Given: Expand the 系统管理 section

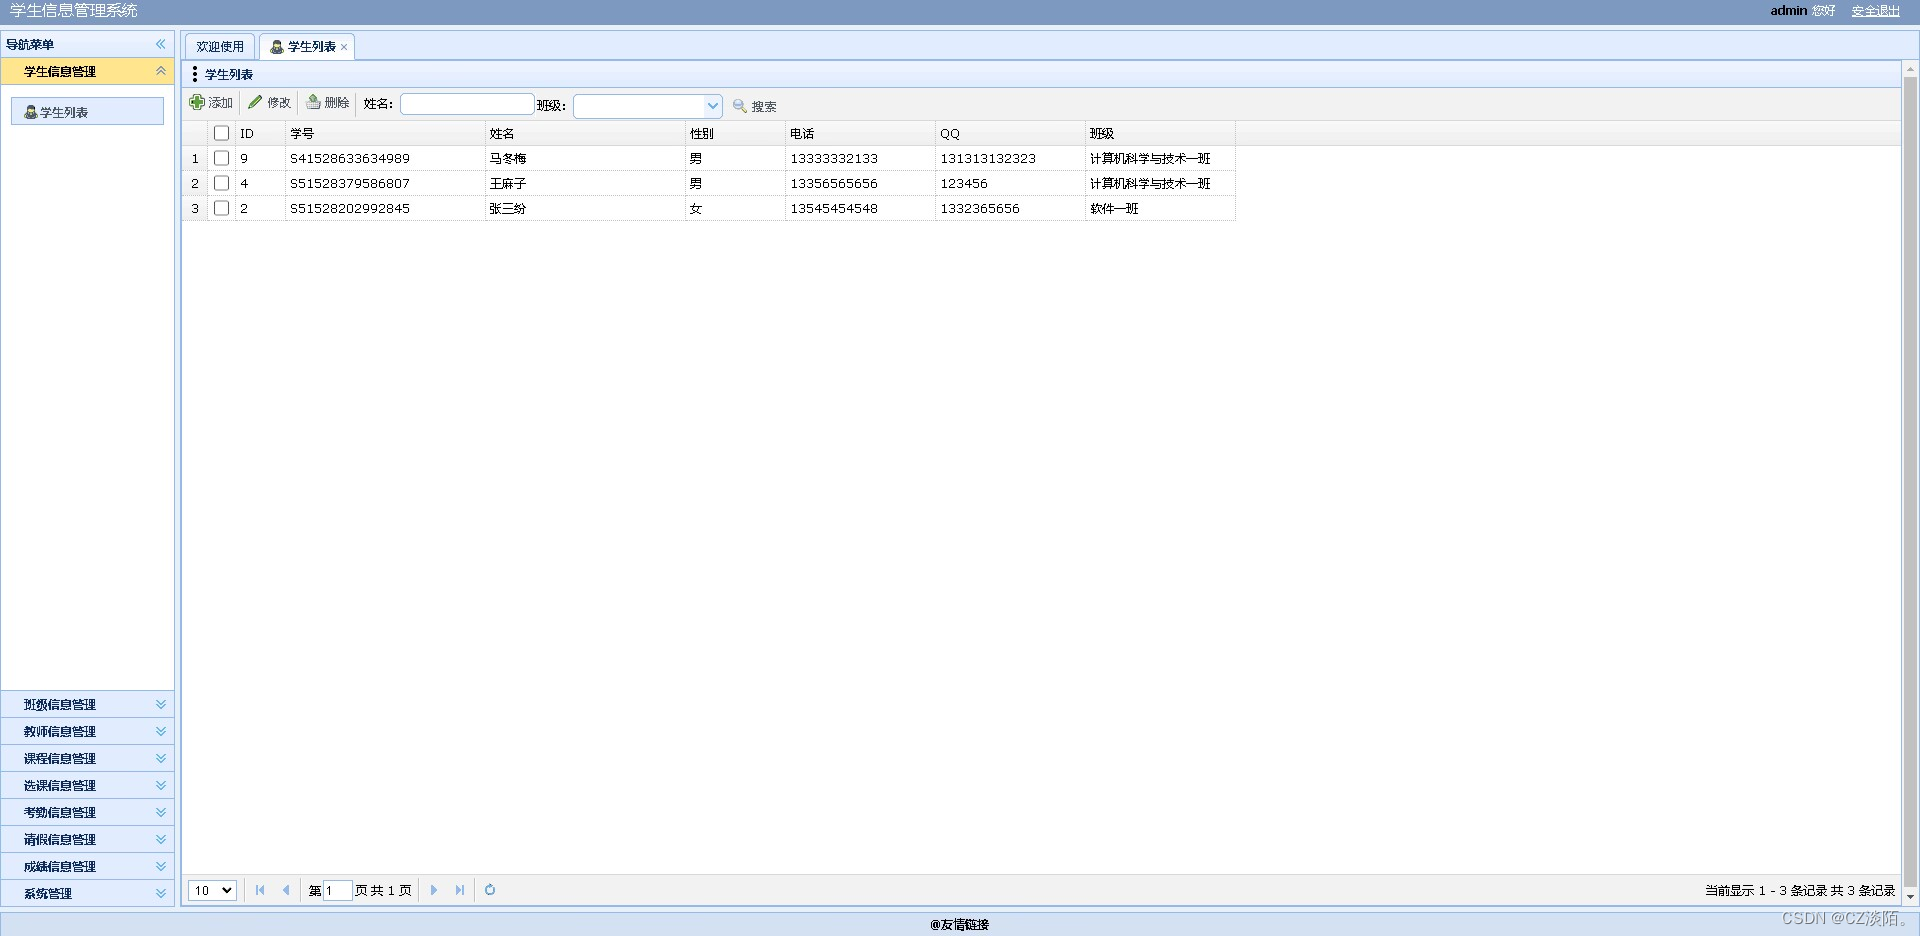Looking at the screenshot, I should click(x=160, y=893).
